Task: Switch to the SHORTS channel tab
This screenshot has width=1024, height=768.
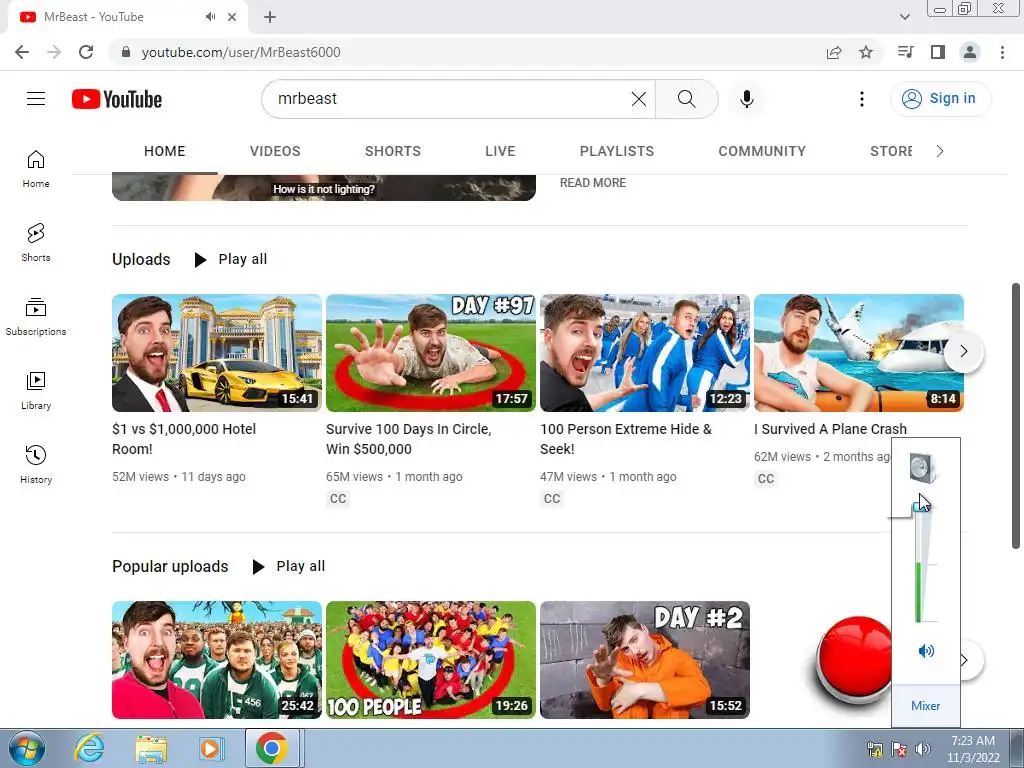Action: click(x=392, y=152)
